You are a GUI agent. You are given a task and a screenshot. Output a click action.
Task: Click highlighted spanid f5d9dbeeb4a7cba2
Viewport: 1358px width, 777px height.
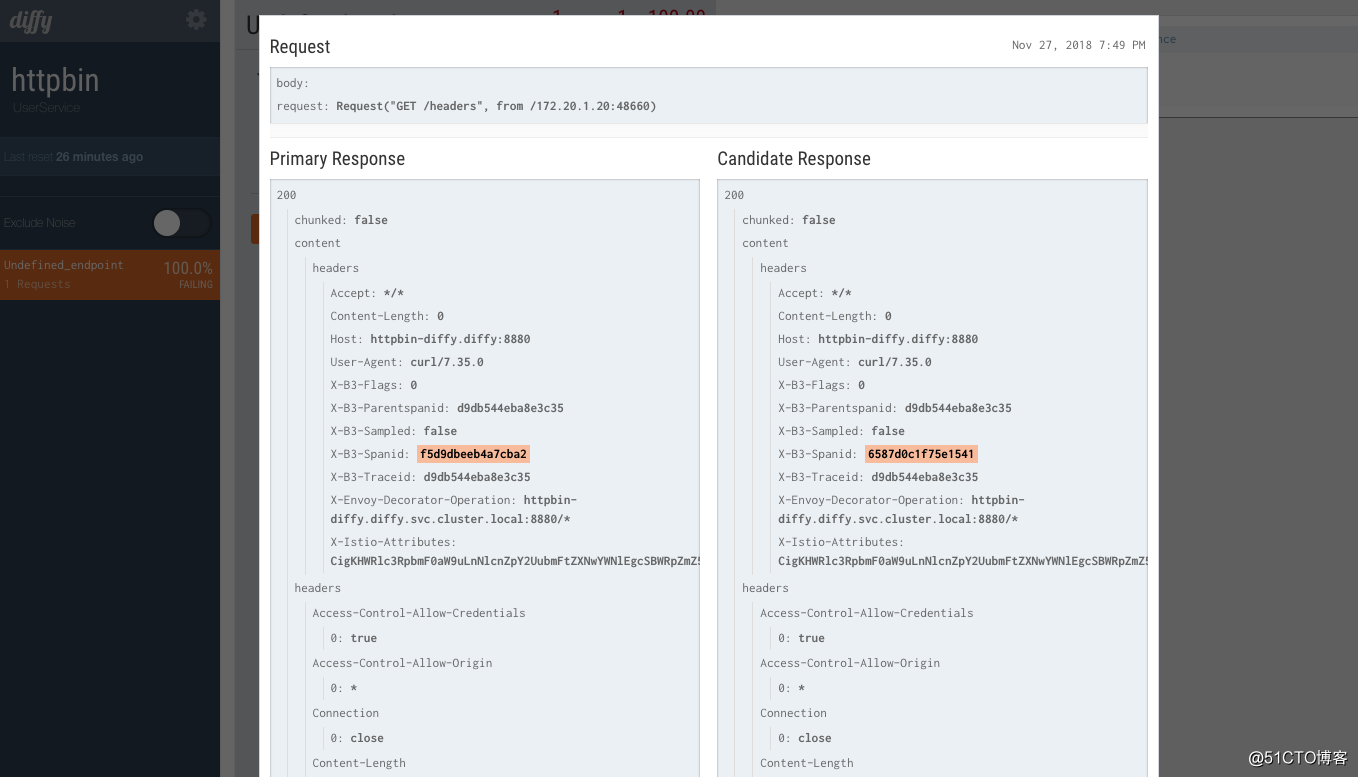(x=473, y=454)
